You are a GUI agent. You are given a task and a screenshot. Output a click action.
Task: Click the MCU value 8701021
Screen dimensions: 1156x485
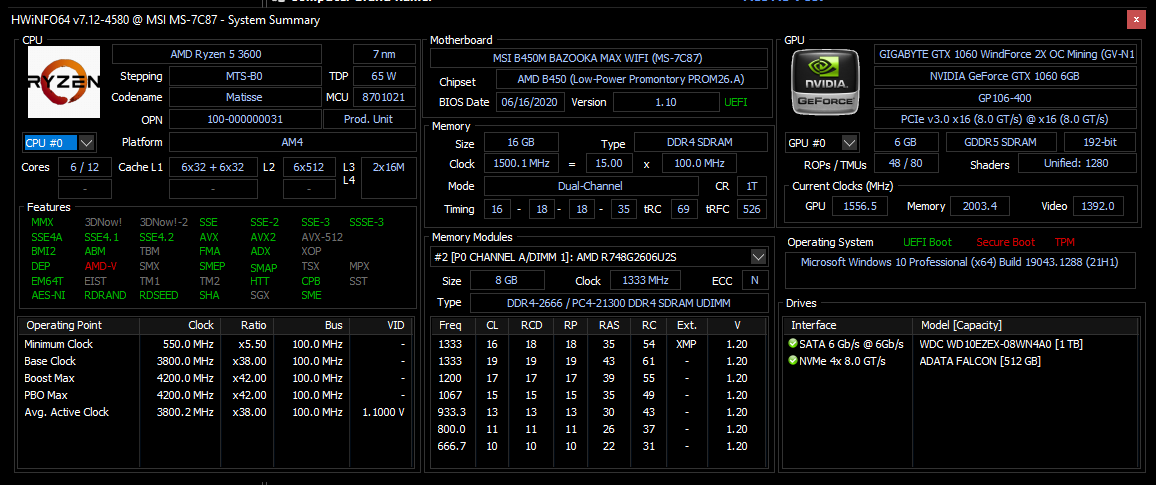tap(384, 97)
